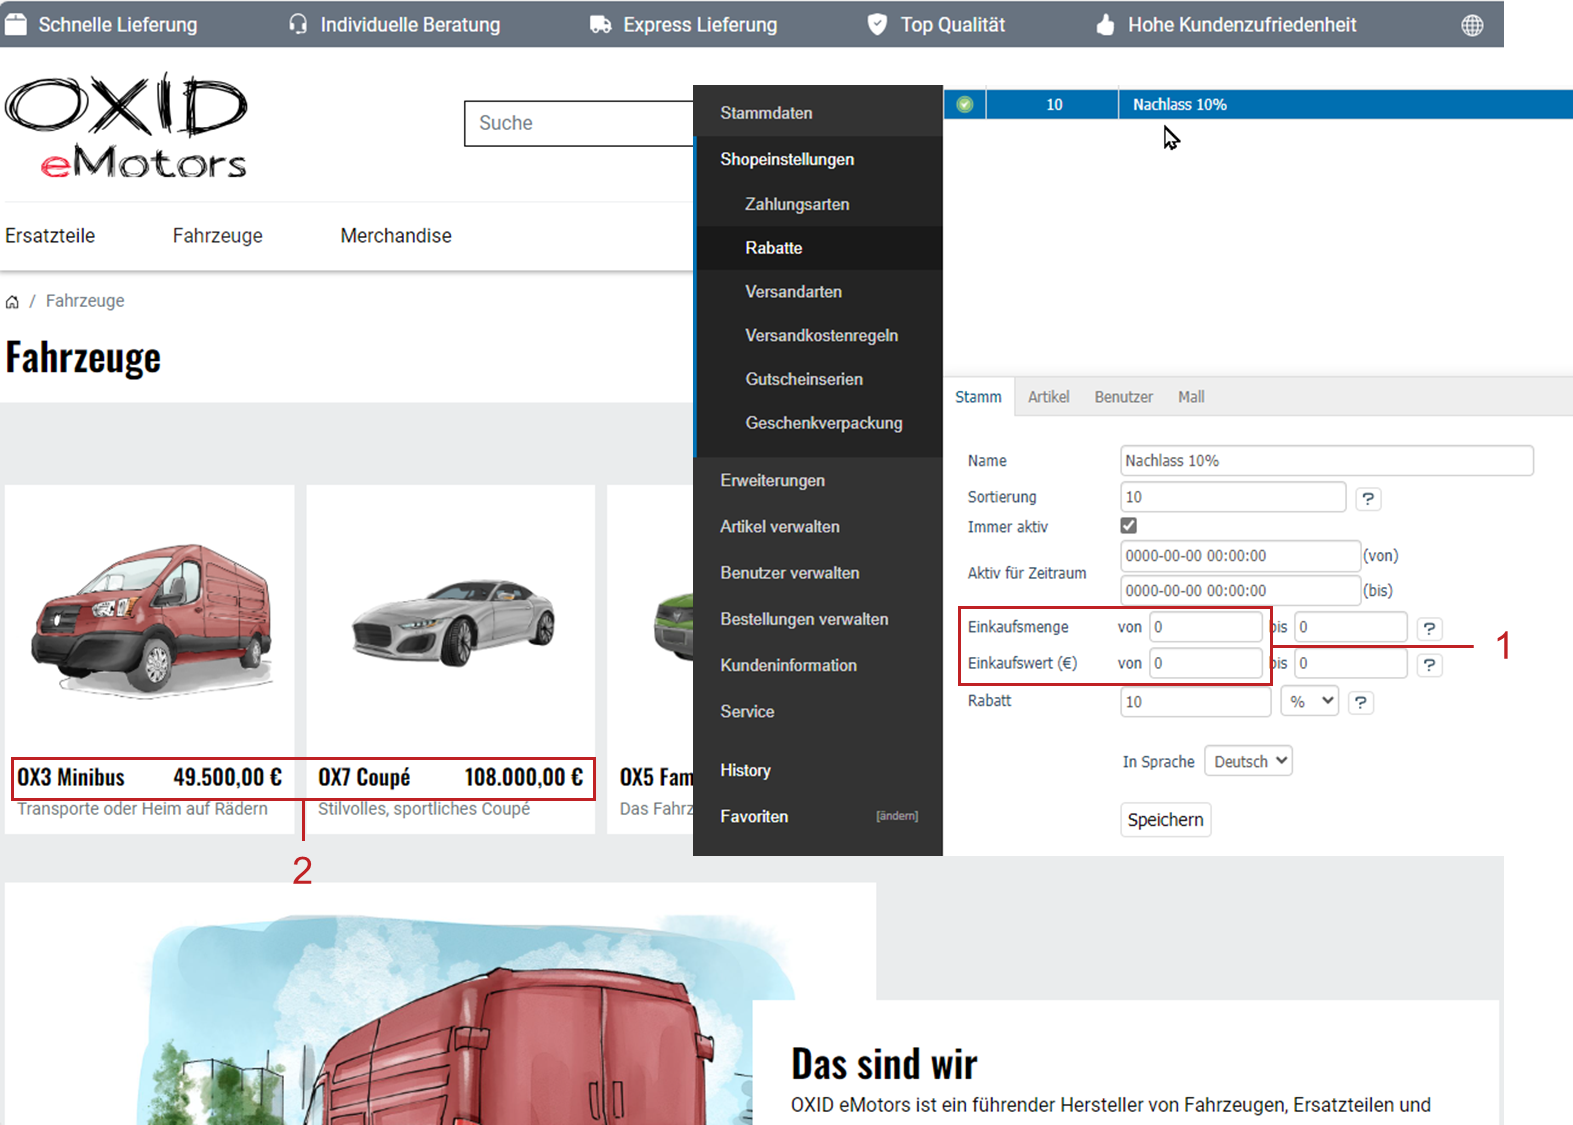
Task: Open help icon for Einkaufswert row
Action: click(x=1429, y=665)
